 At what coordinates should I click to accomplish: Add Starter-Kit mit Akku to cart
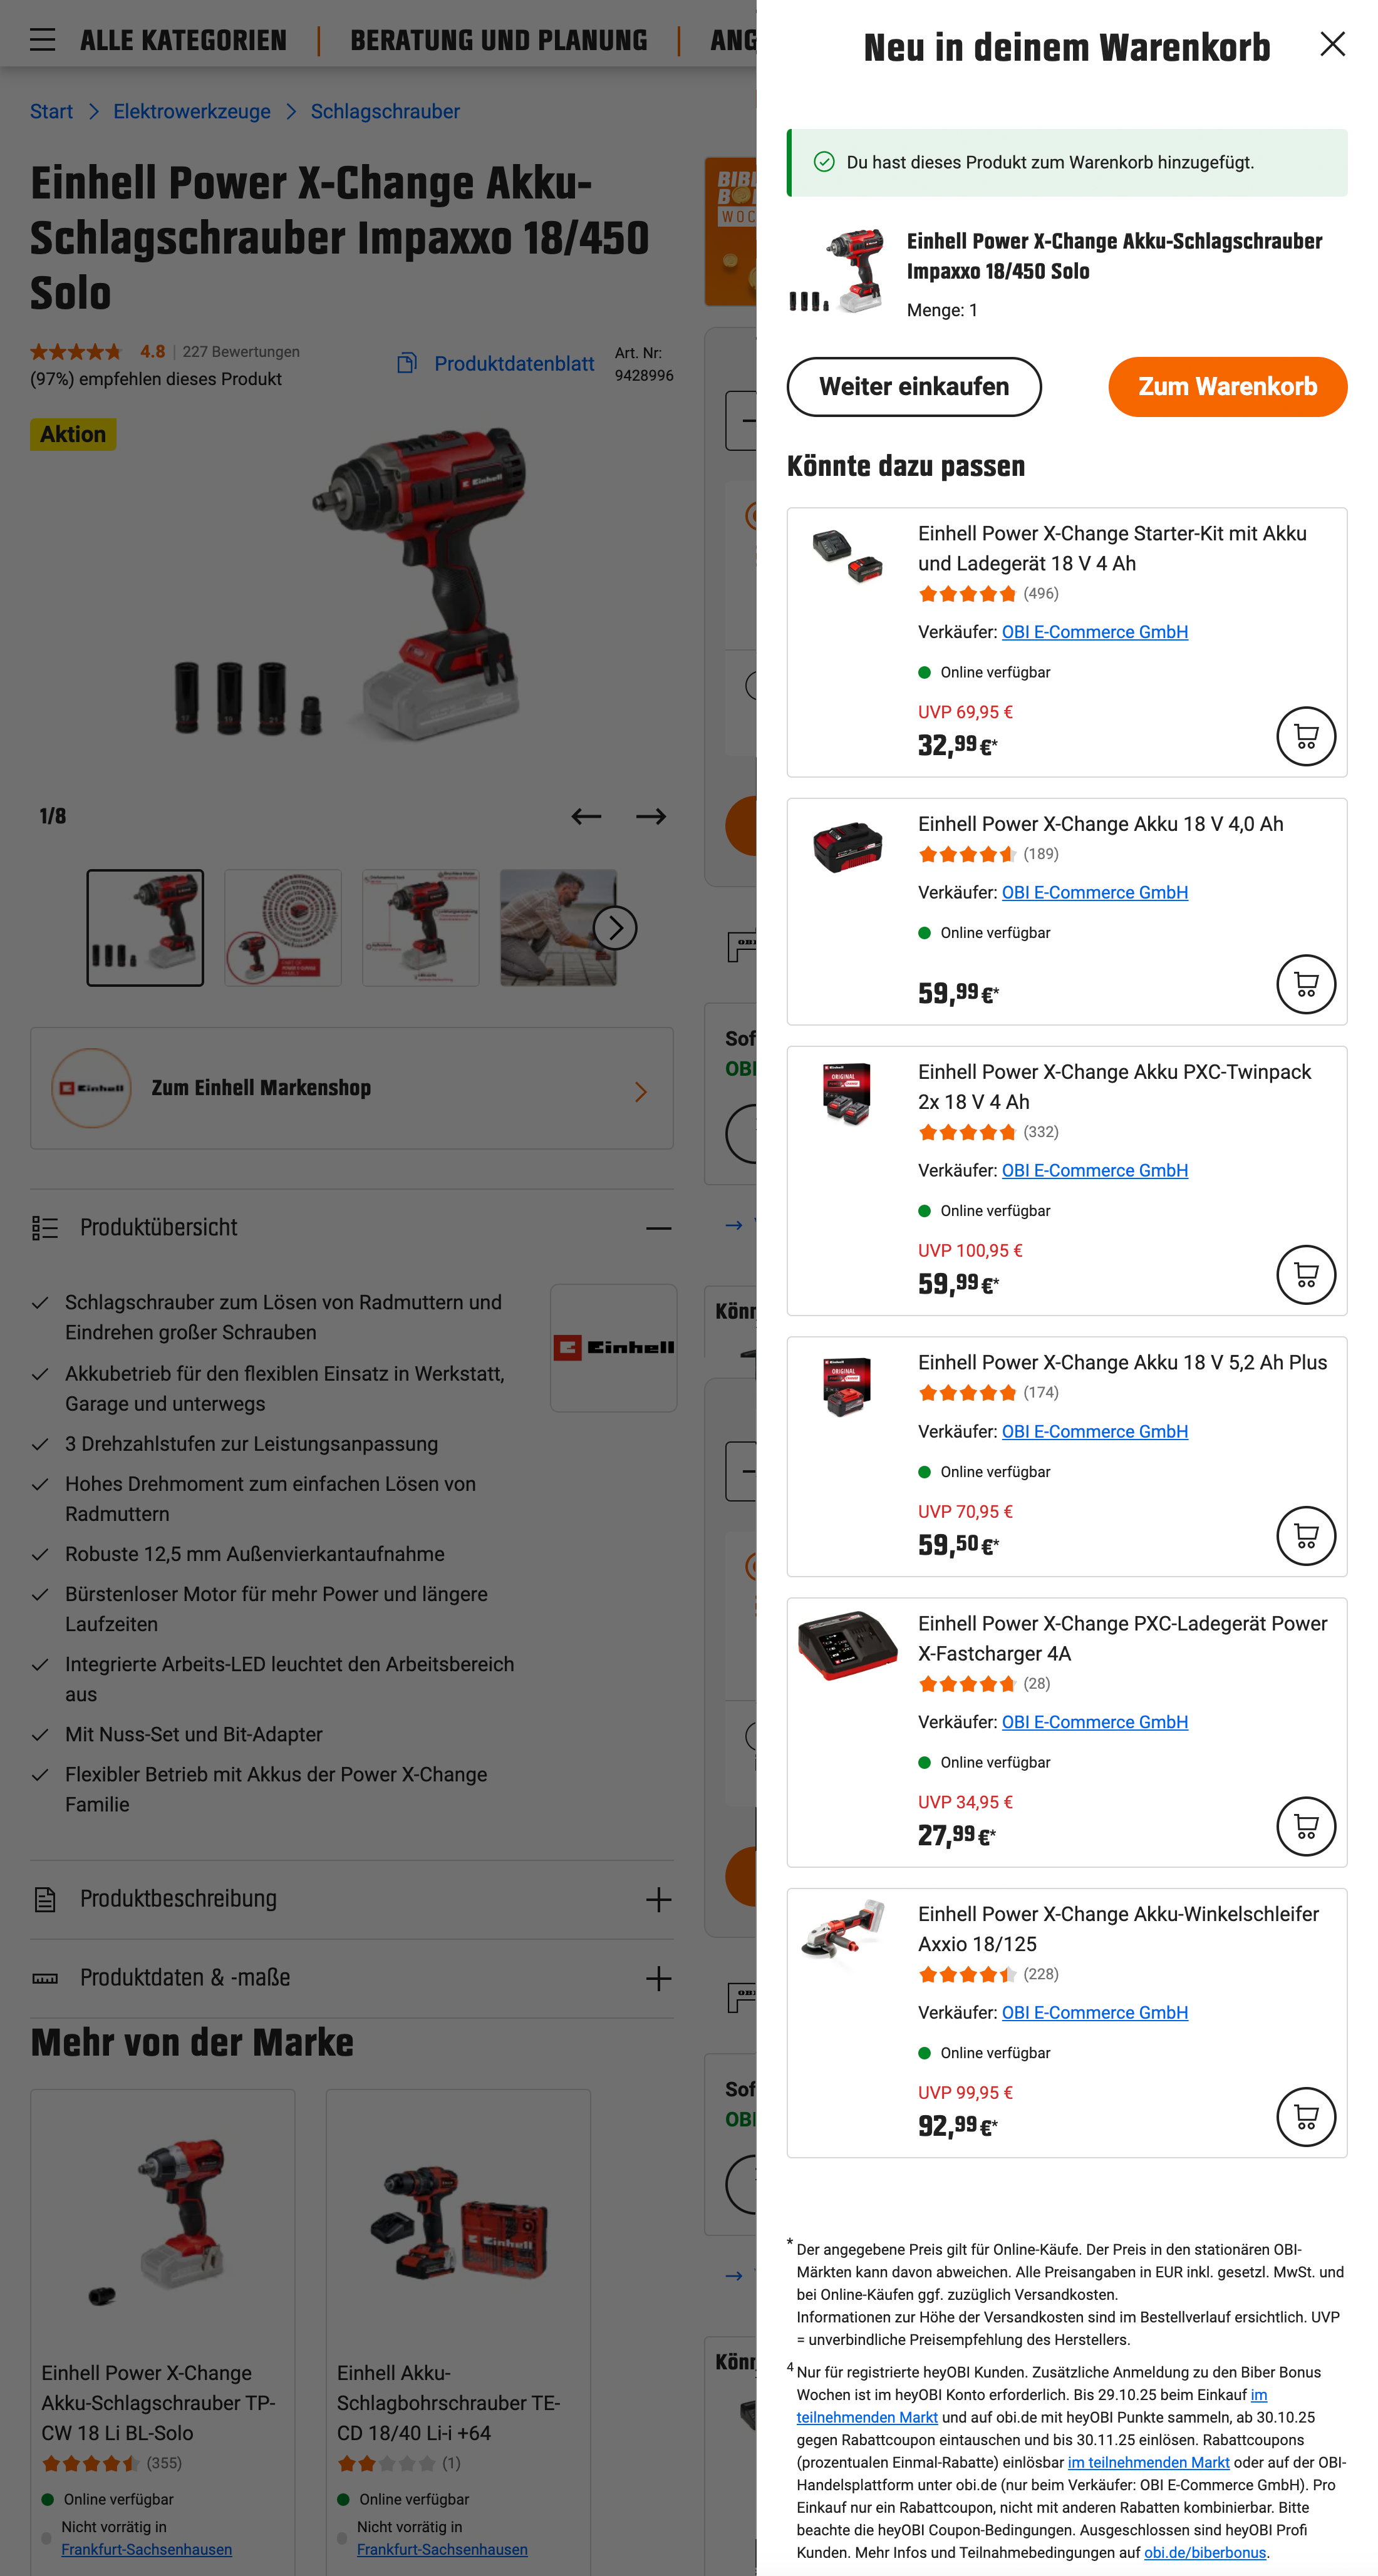(1306, 736)
